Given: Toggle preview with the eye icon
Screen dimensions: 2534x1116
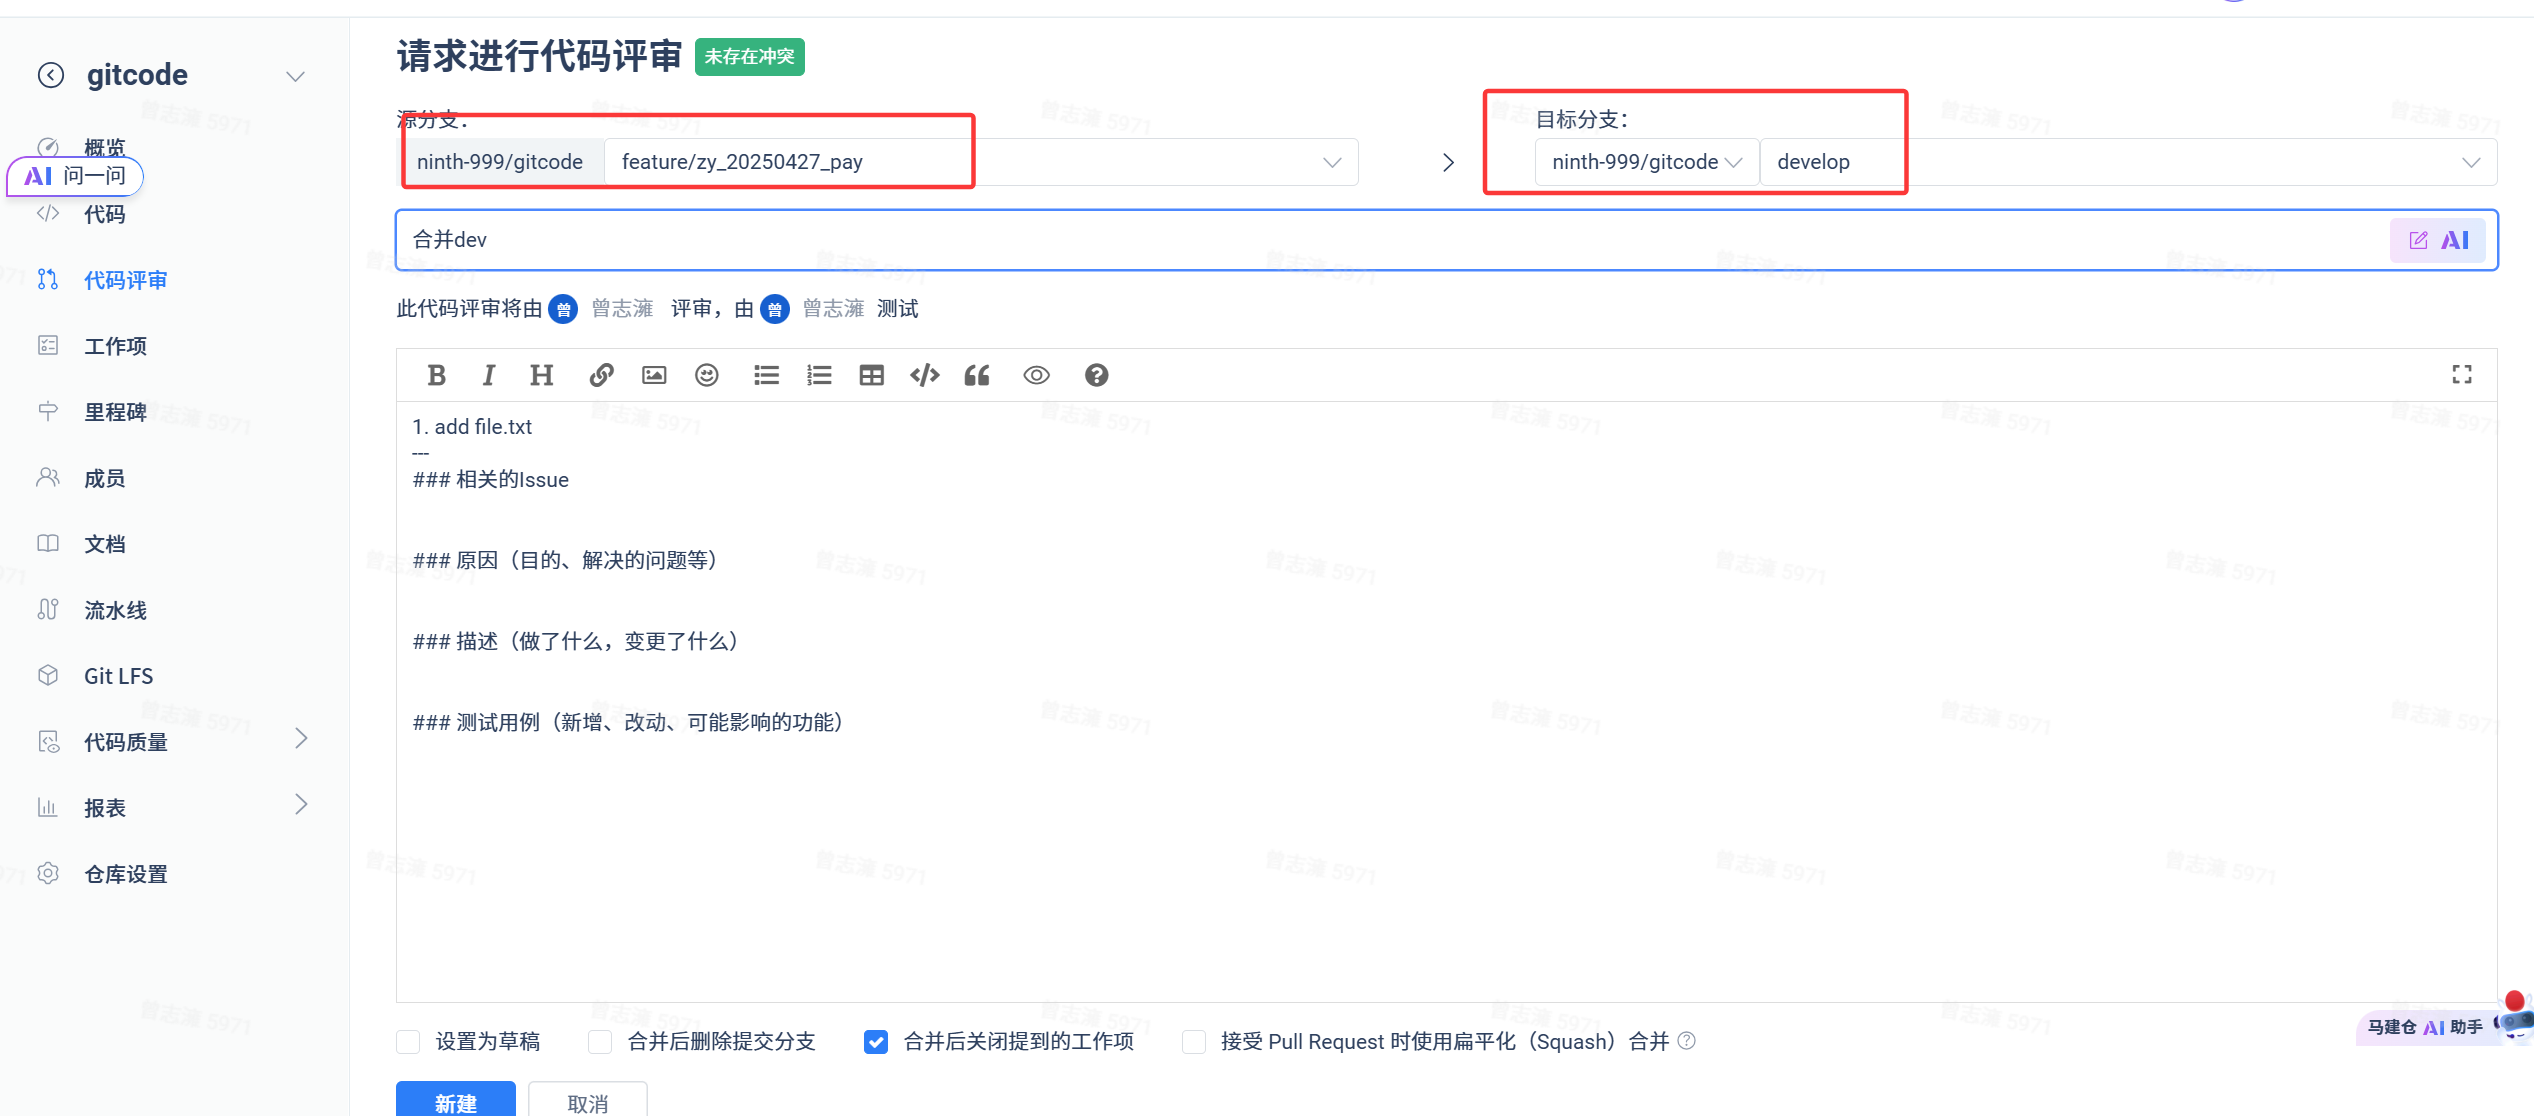Looking at the screenshot, I should click(1036, 375).
